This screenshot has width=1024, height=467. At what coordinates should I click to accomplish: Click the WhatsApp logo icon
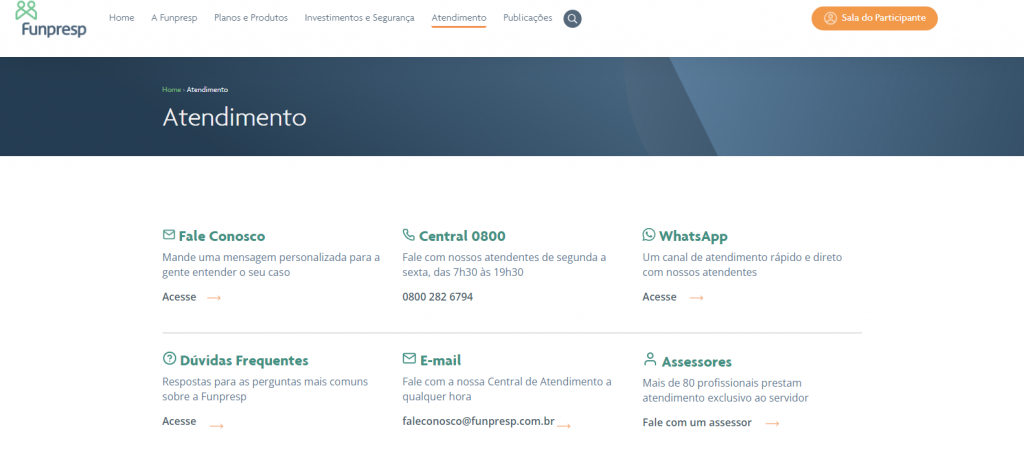(x=649, y=235)
